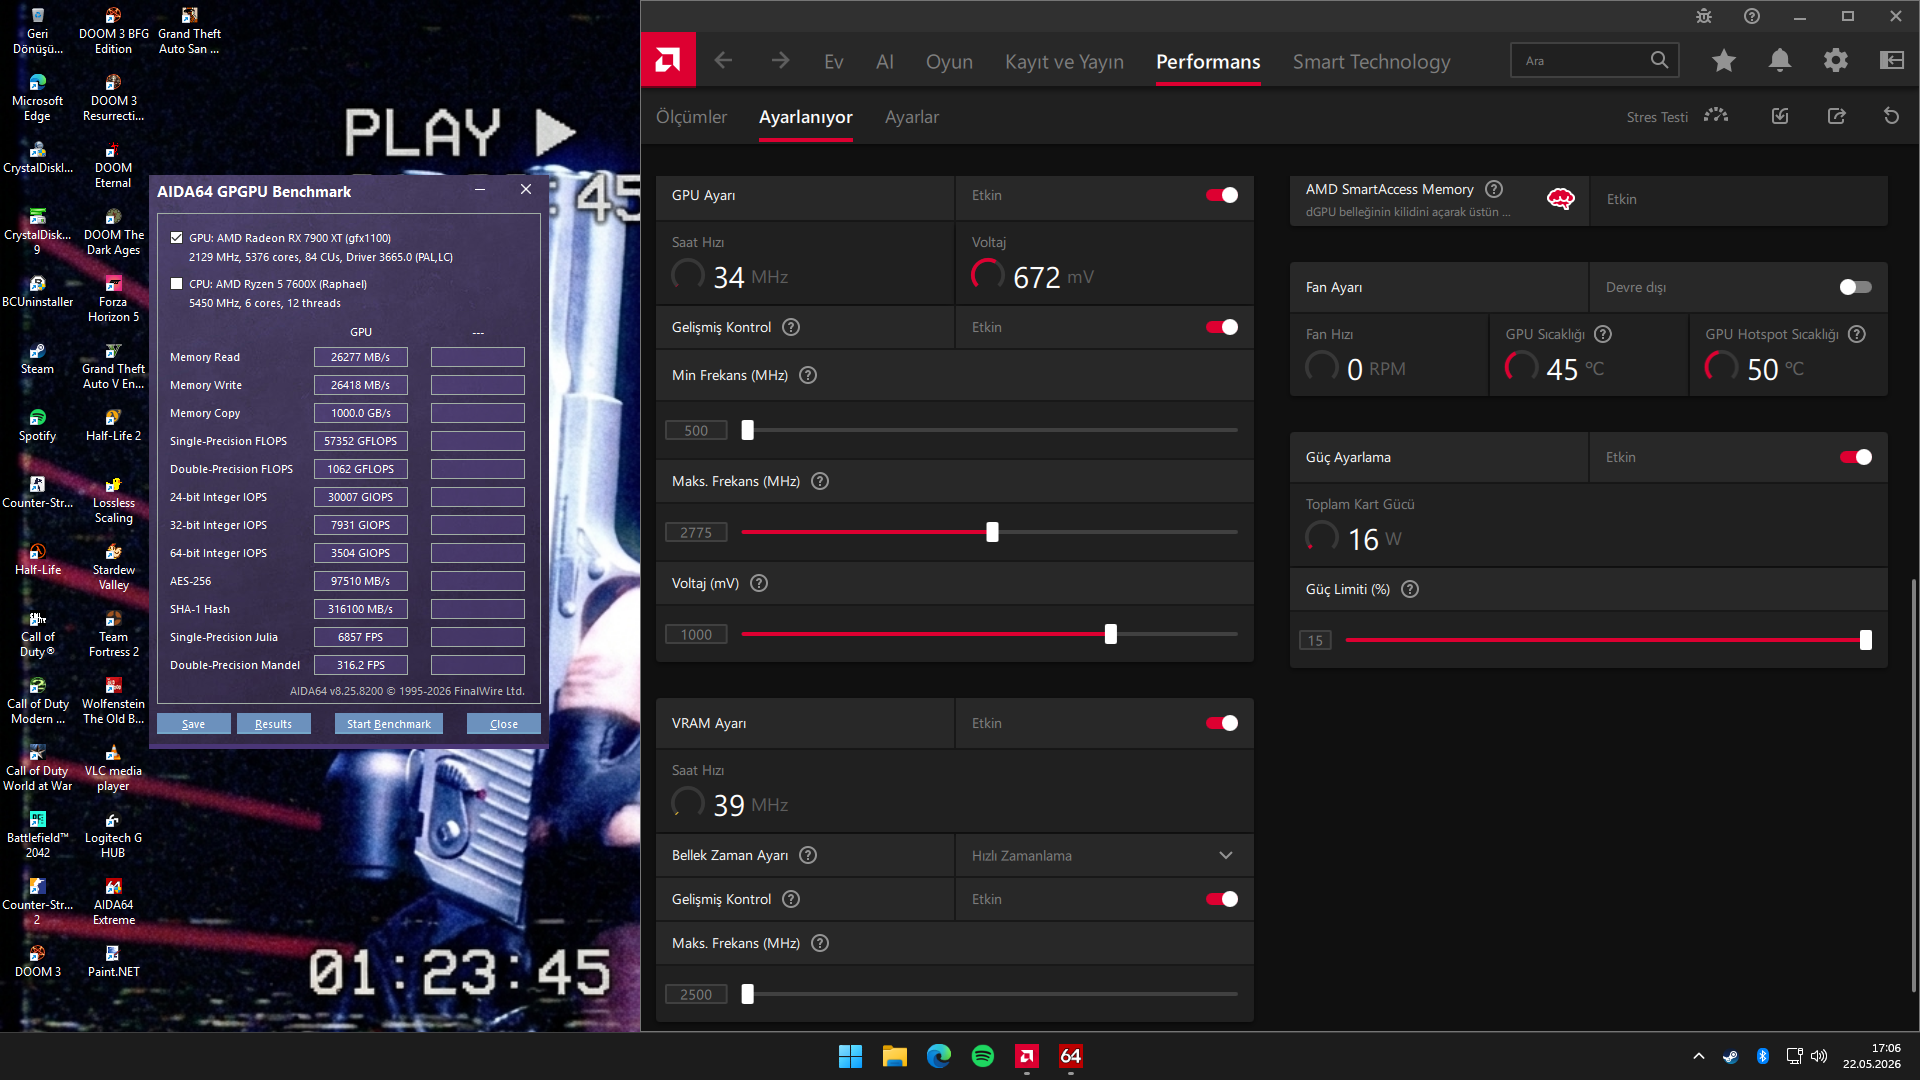
Task: Open File Explorer from the taskbar
Action: click(x=895, y=1056)
